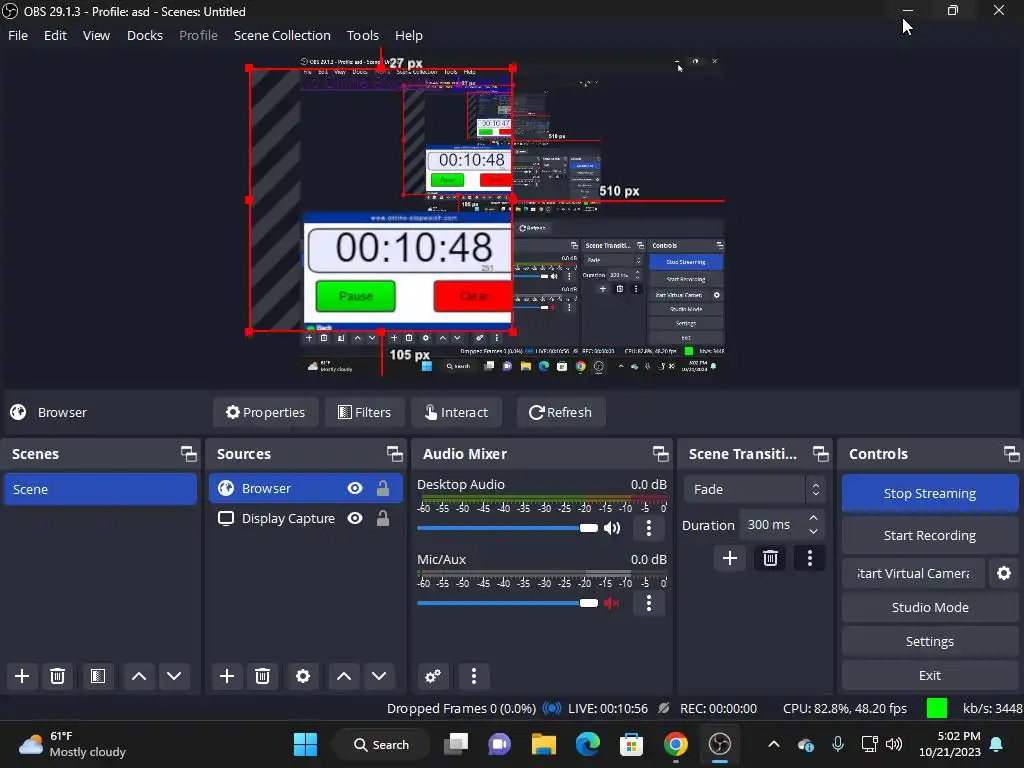Refresh the Browser source
This screenshot has height=768, width=1024.
tap(560, 412)
